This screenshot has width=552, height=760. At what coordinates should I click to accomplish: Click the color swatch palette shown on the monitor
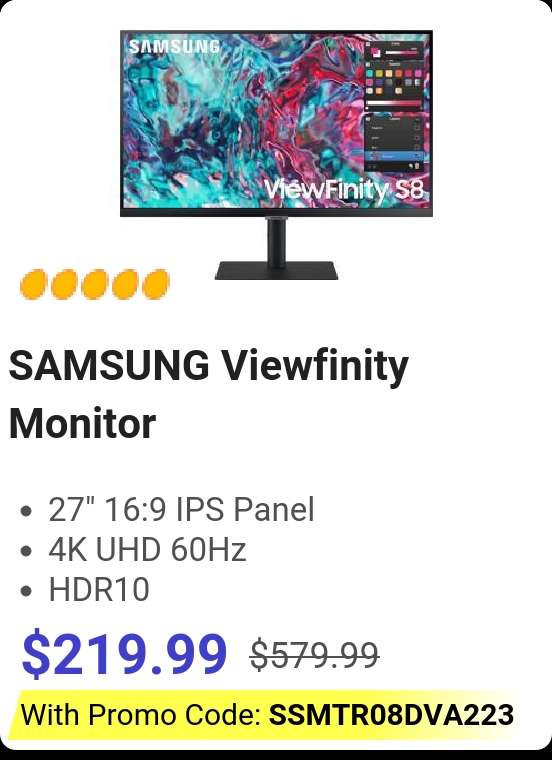[x=394, y=82]
